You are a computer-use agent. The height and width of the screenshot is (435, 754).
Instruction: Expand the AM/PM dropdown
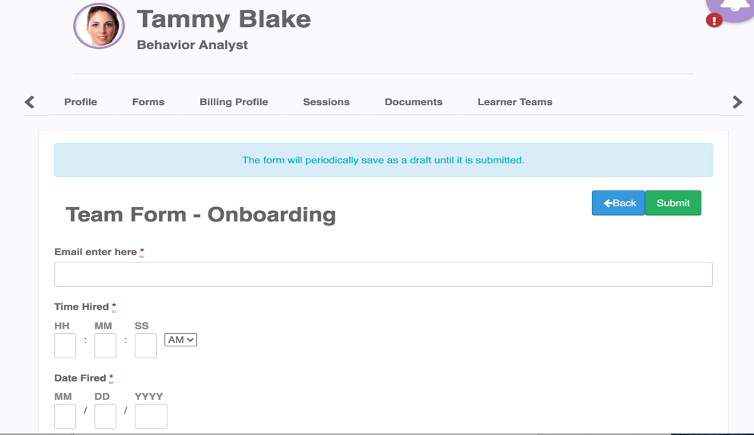coord(180,340)
